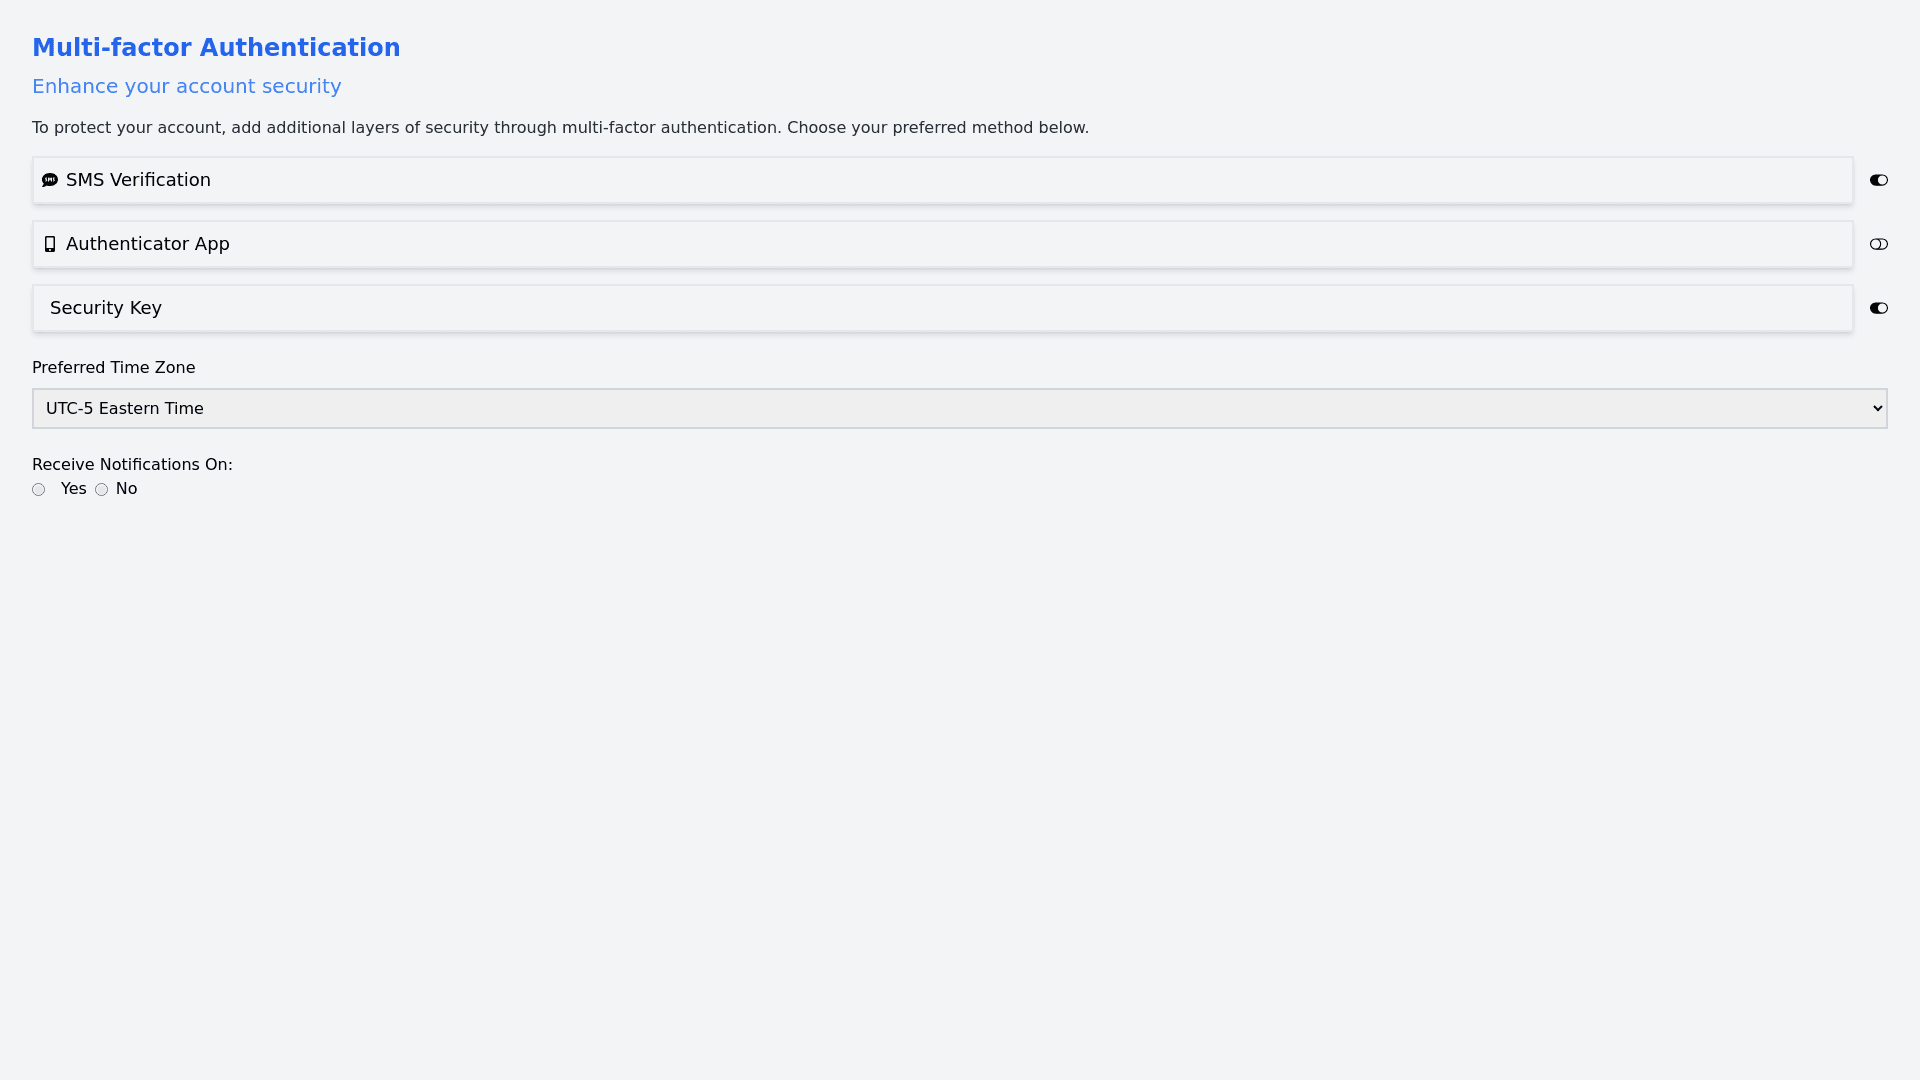This screenshot has width=1920, height=1080.
Task: Click the SMS Verification option text
Action: point(138,180)
